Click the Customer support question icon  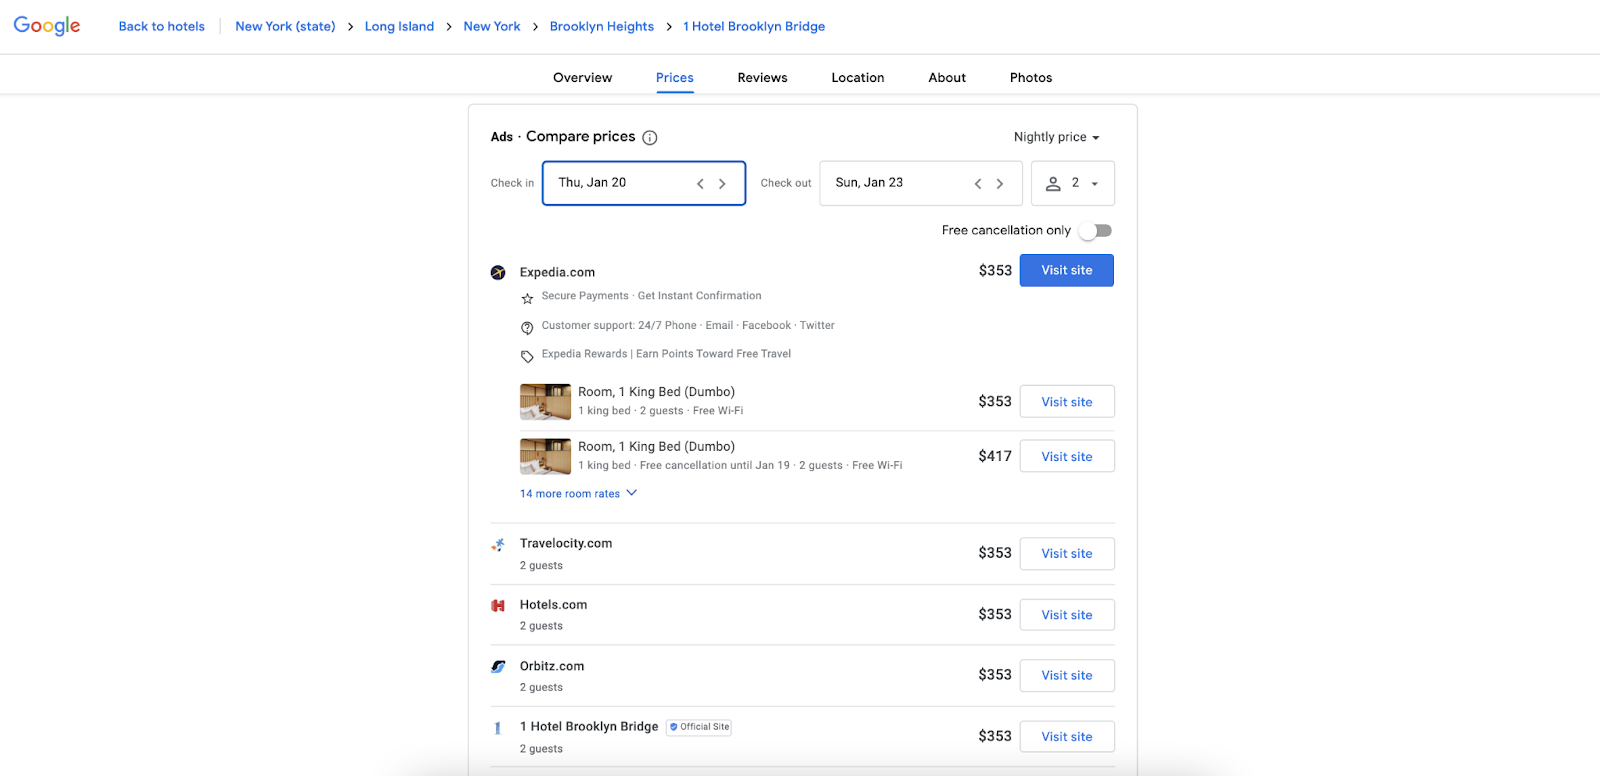tap(527, 328)
